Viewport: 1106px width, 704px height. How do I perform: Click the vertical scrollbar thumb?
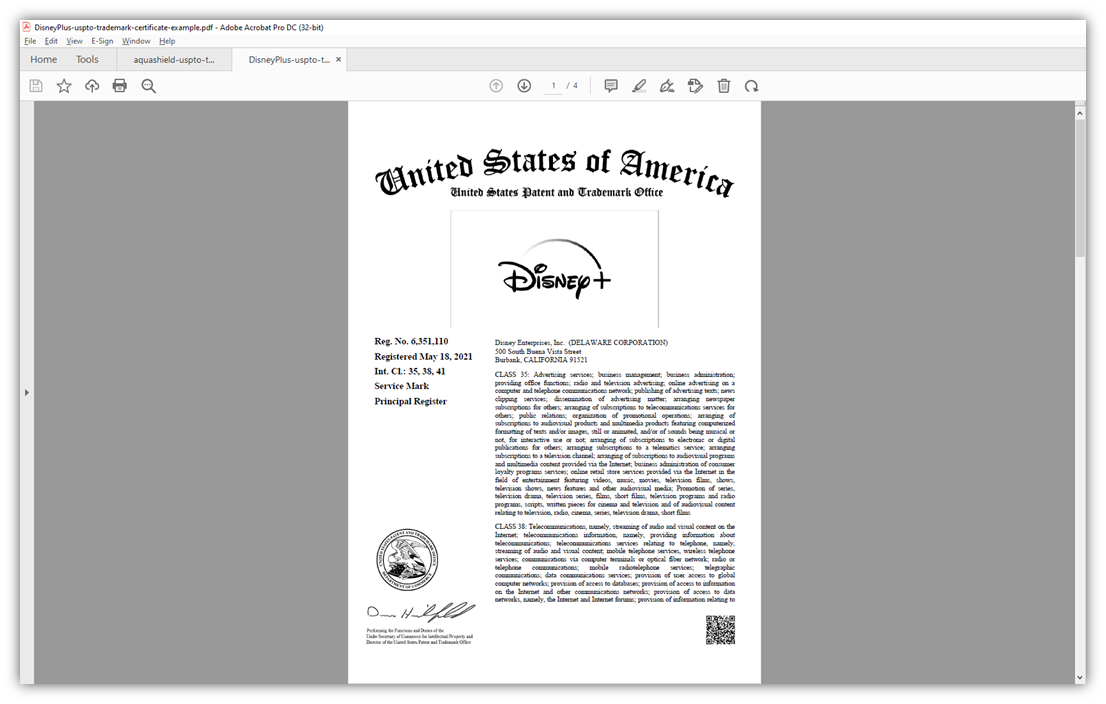[1080, 188]
